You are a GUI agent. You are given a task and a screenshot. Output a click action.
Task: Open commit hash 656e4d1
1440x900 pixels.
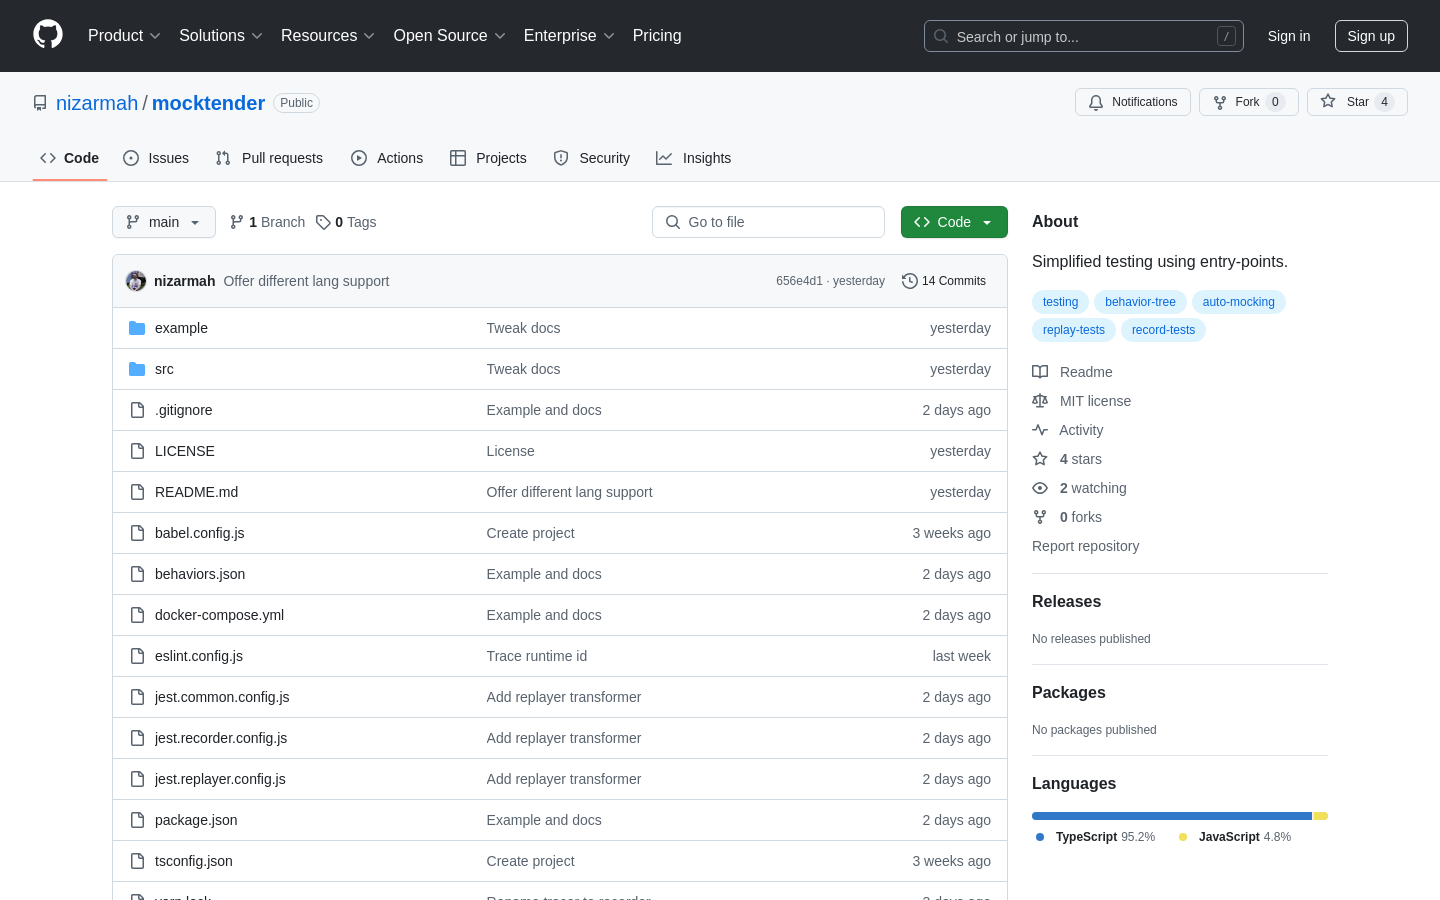point(799,281)
